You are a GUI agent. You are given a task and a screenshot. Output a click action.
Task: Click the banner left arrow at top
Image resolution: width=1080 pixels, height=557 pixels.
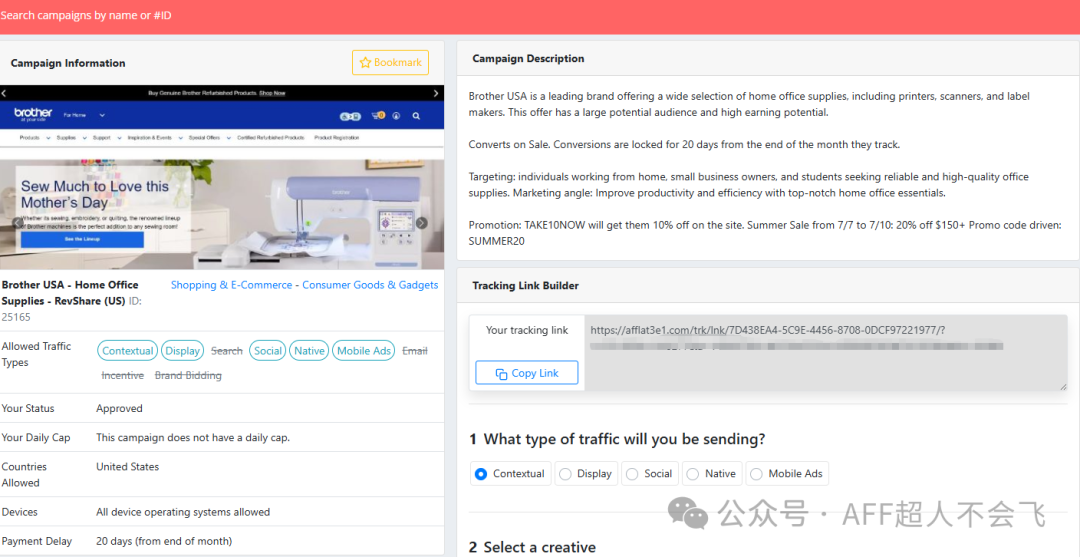[3, 92]
